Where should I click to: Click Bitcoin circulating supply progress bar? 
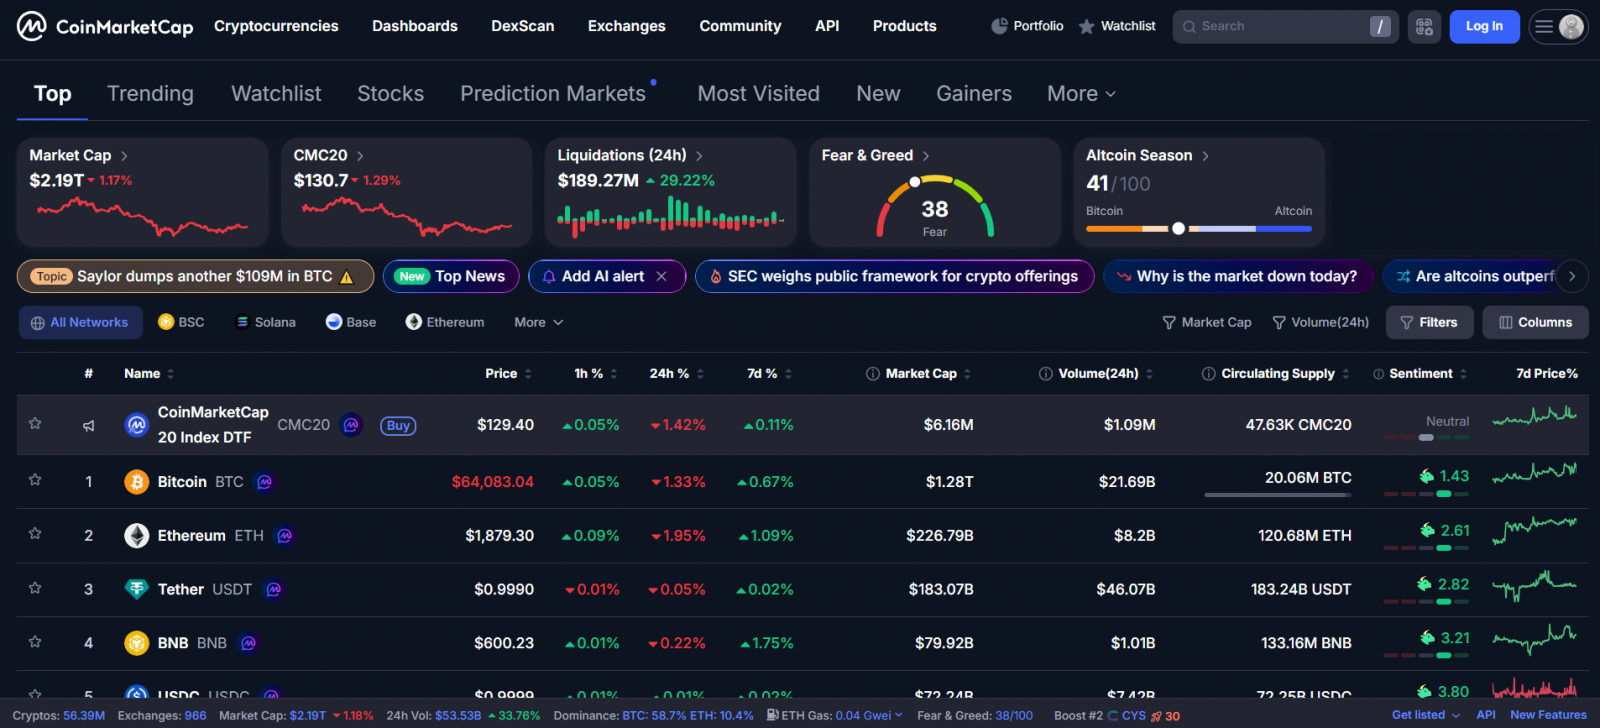[x=1278, y=495]
